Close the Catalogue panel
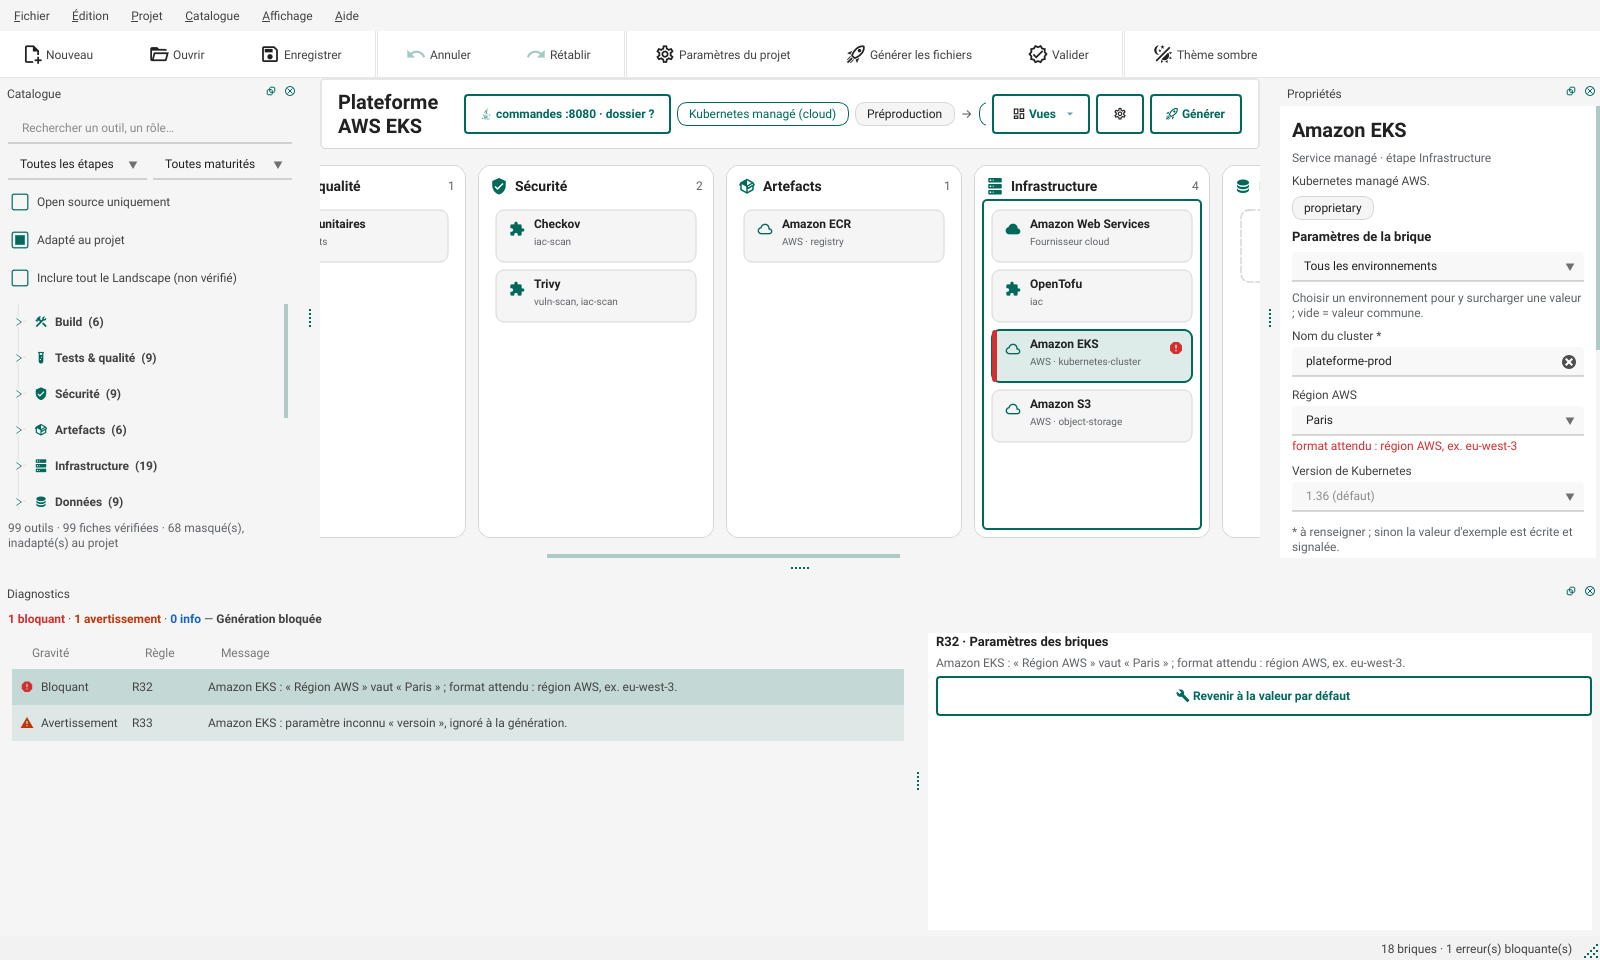This screenshot has width=1600, height=960. coord(290,91)
